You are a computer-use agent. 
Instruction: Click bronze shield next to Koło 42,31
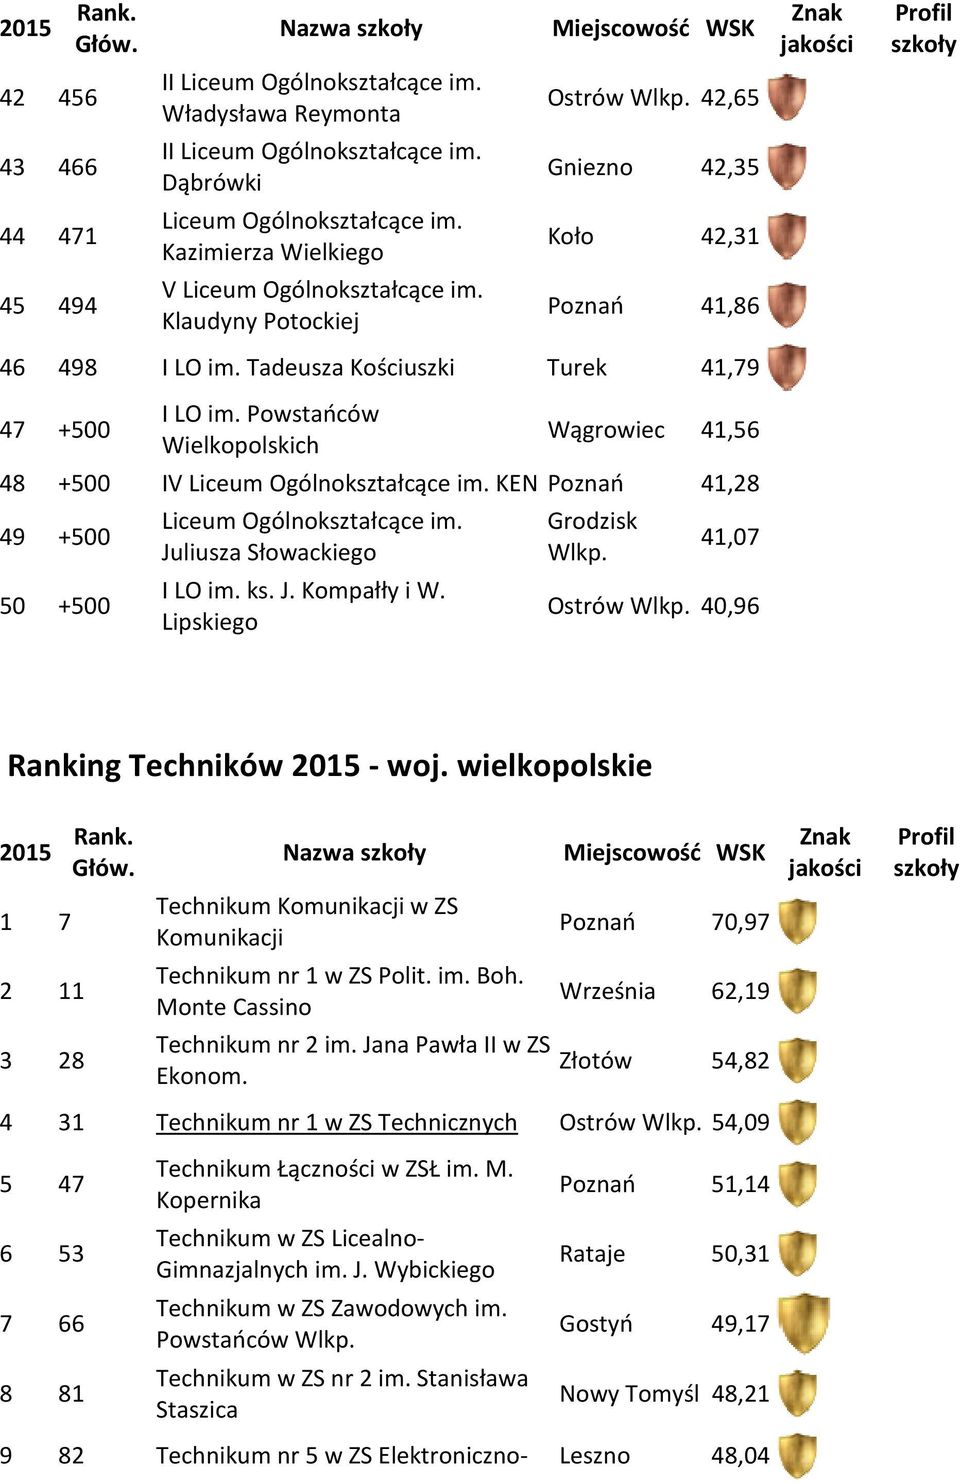pos(787,236)
